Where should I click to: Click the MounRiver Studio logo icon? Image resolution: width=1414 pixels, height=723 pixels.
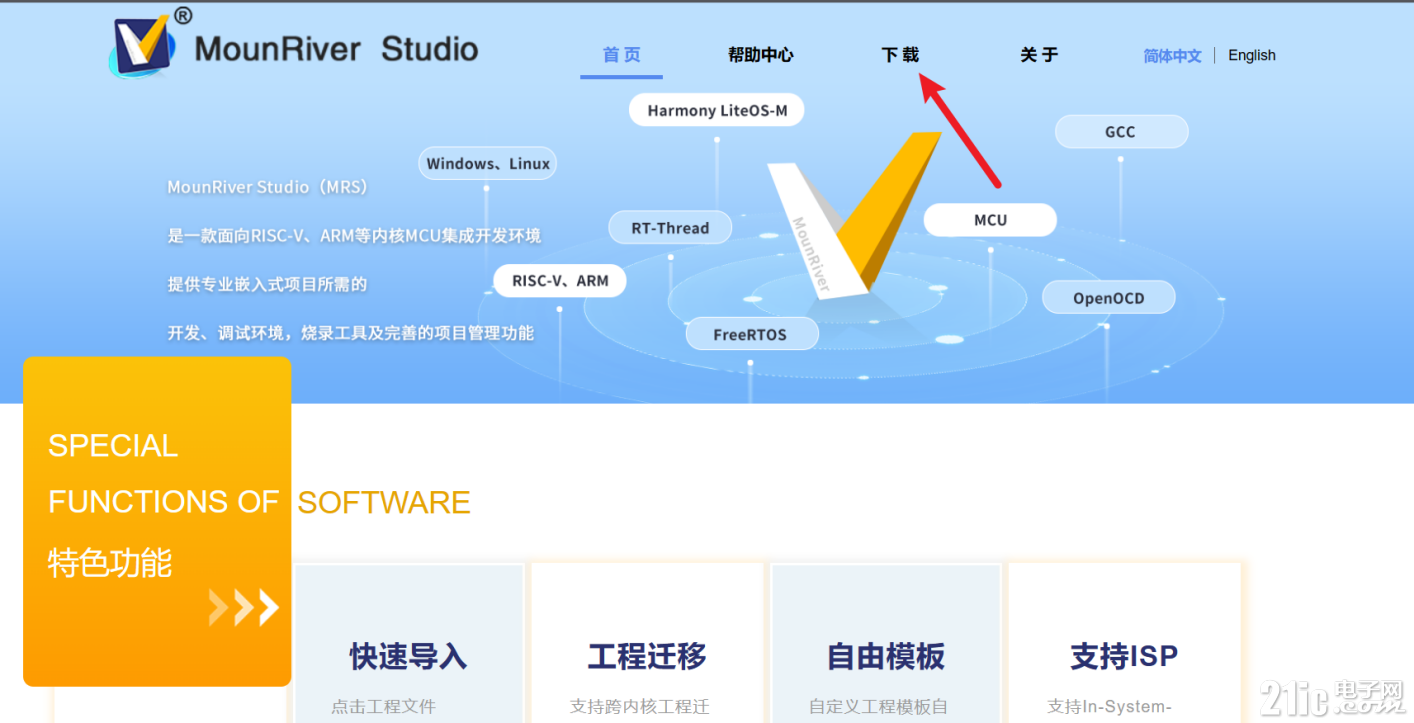(x=142, y=42)
